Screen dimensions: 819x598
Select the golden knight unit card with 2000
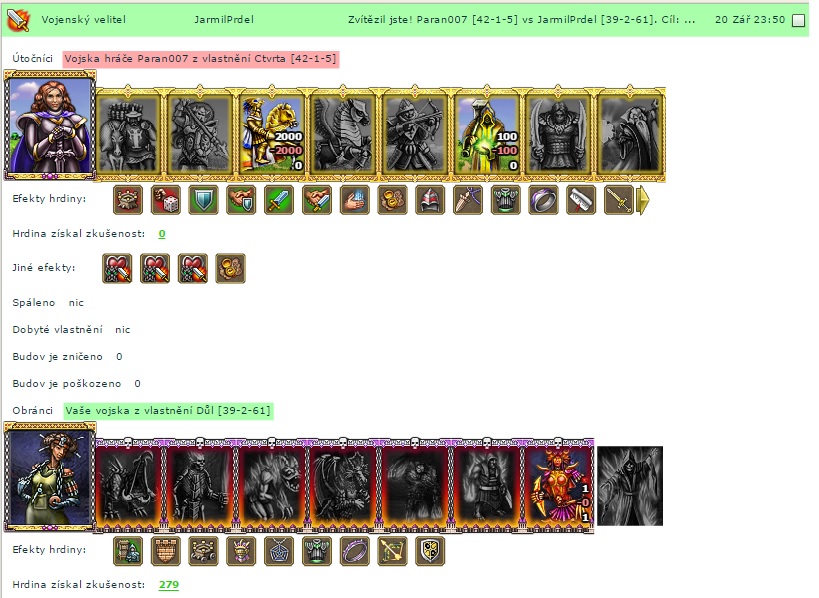click(272, 133)
